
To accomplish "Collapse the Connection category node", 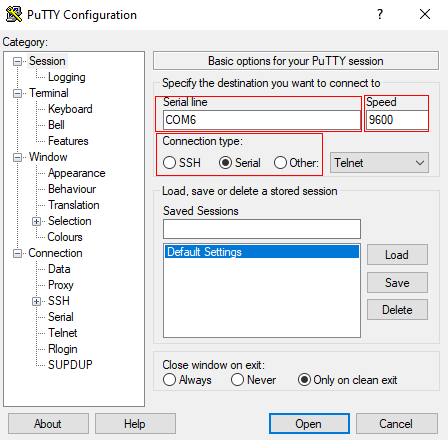I will coord(17,253).
